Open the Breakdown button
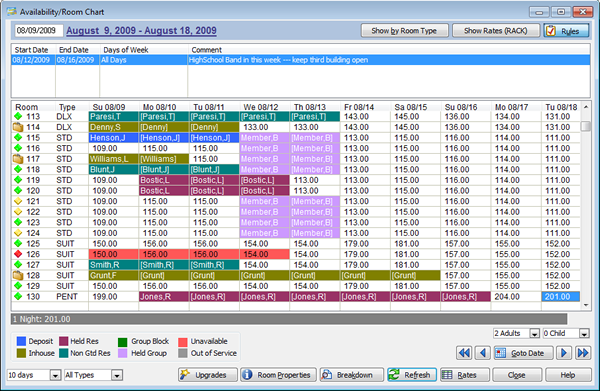This screenshot has width=600, height=391. (352, 375)
